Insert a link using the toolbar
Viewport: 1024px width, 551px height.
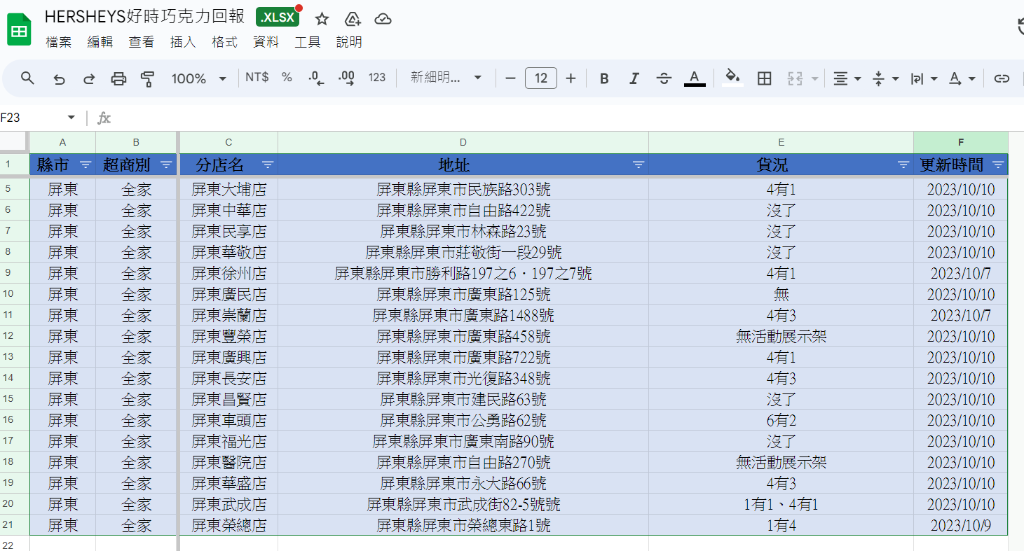click(1001, 78)
